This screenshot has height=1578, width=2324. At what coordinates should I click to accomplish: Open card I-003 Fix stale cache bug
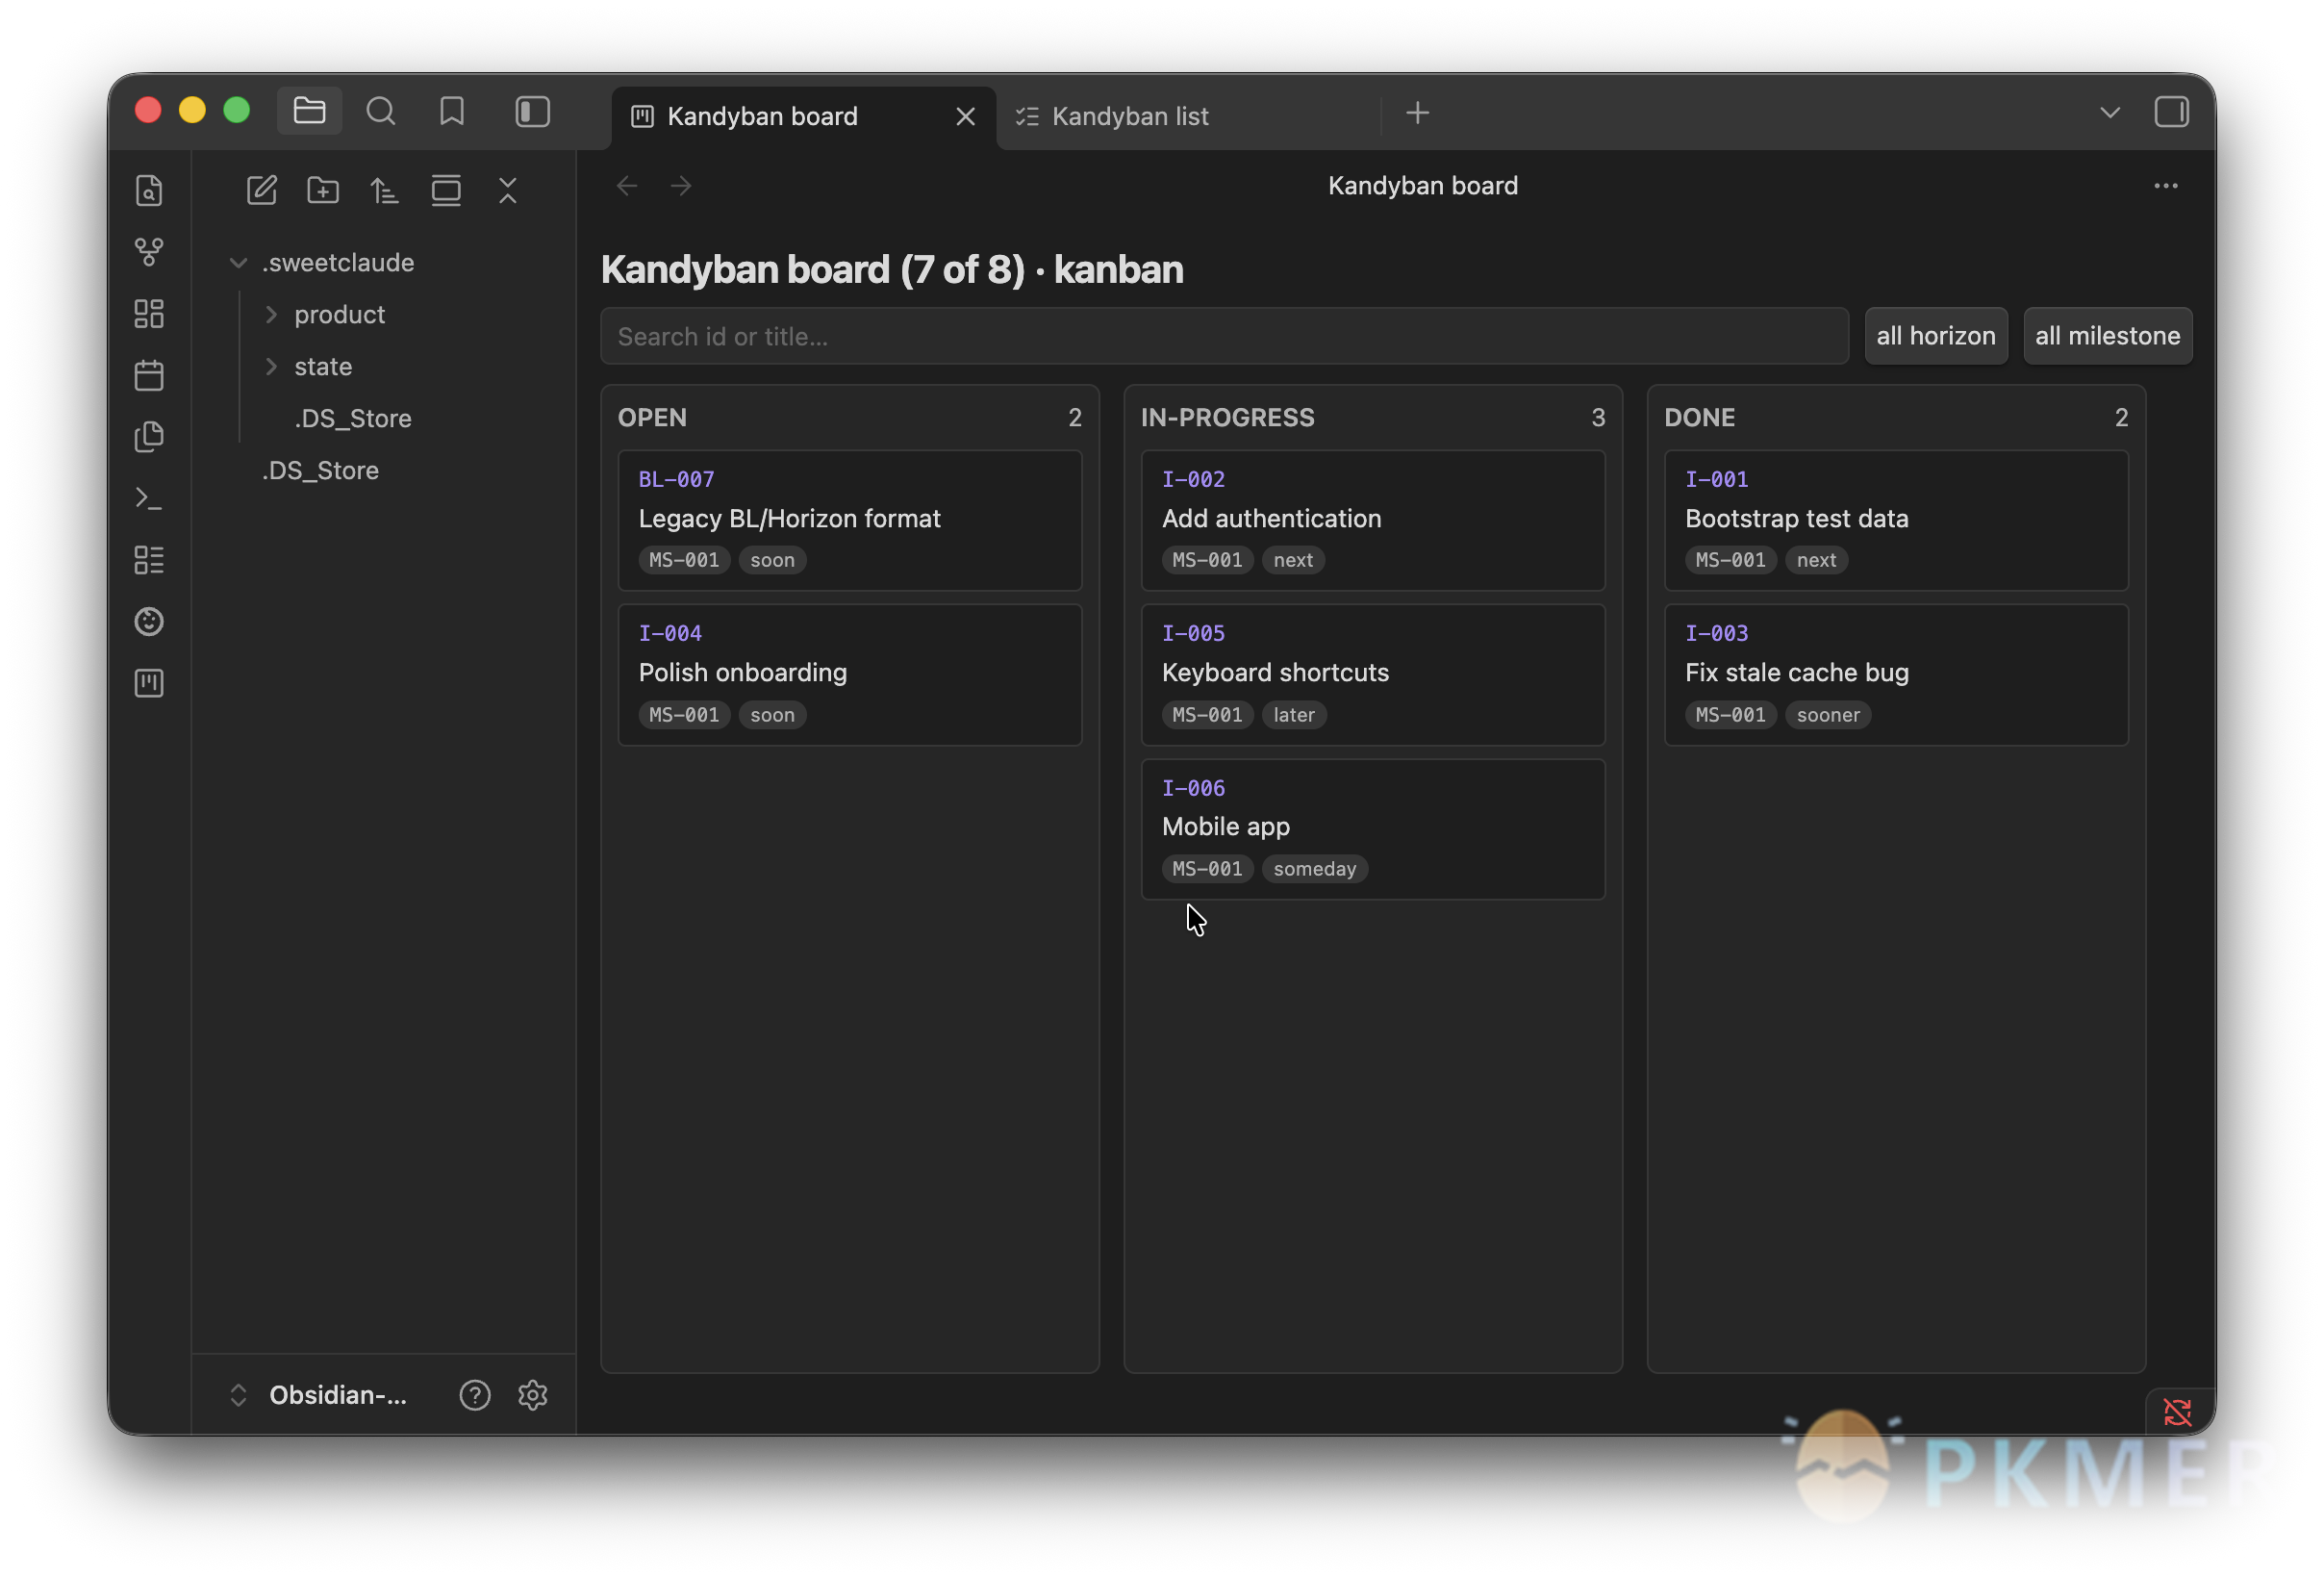coord(1896,675)
